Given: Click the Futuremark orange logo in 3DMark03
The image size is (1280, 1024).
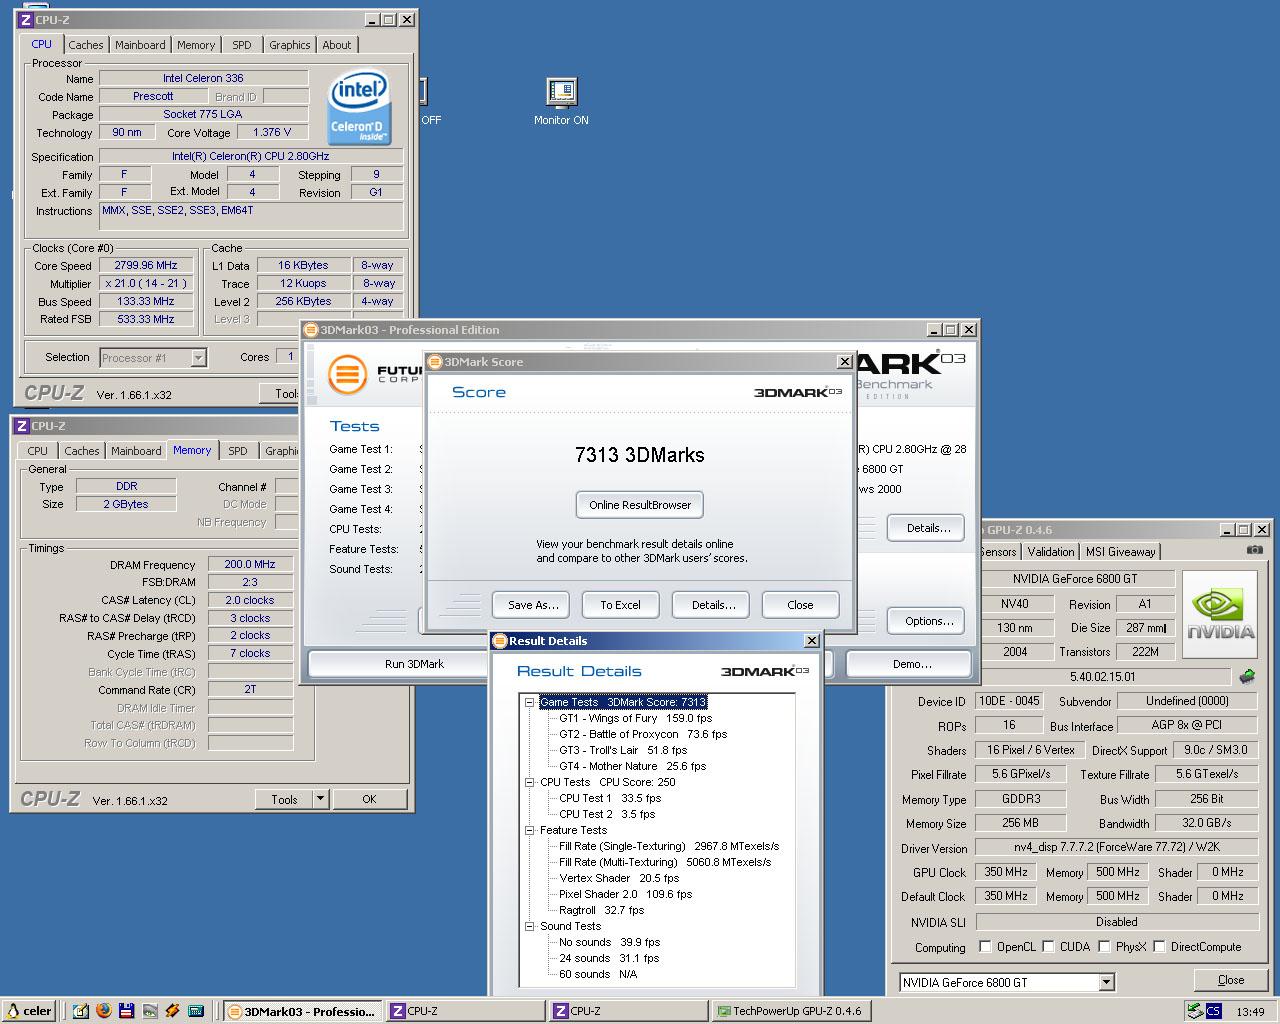Looking at the screenshot, I should coord(346,375).
